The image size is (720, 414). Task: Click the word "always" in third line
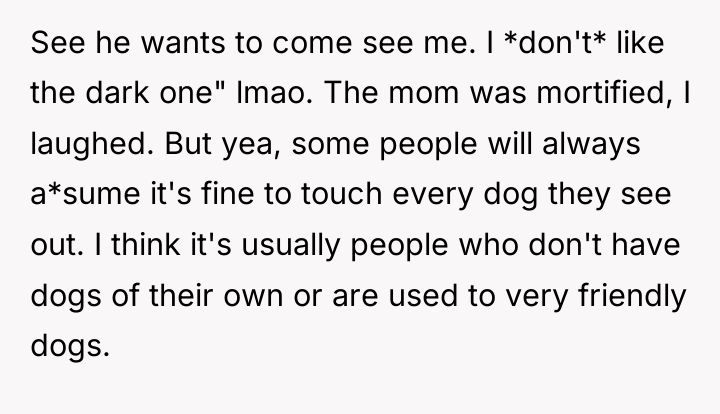(x=591, y=145)
